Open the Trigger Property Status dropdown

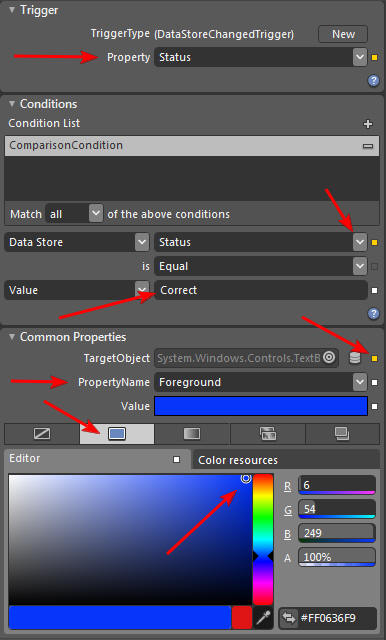(359, 57)
